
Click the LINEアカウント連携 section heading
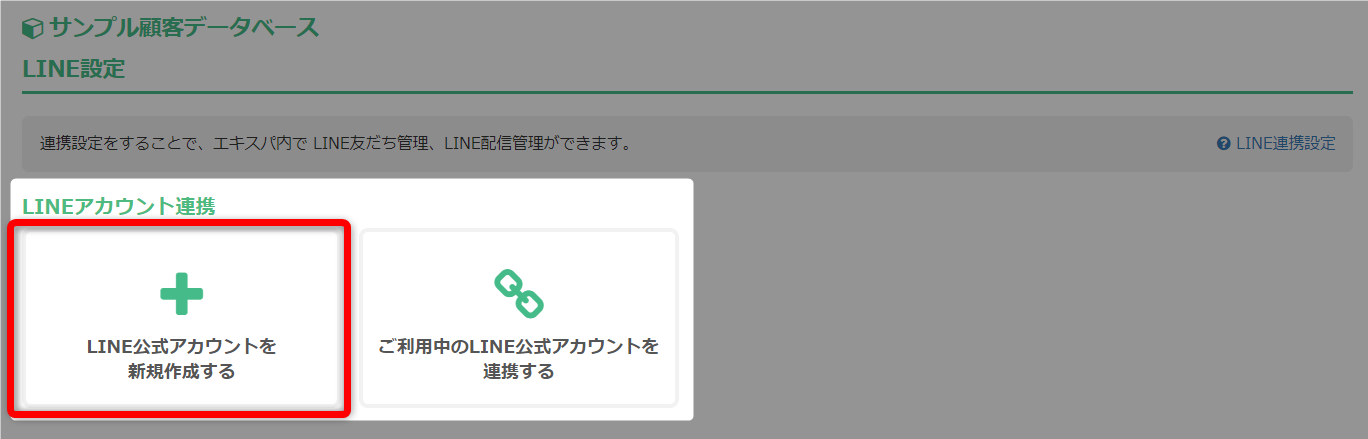[x=119, y=206]
